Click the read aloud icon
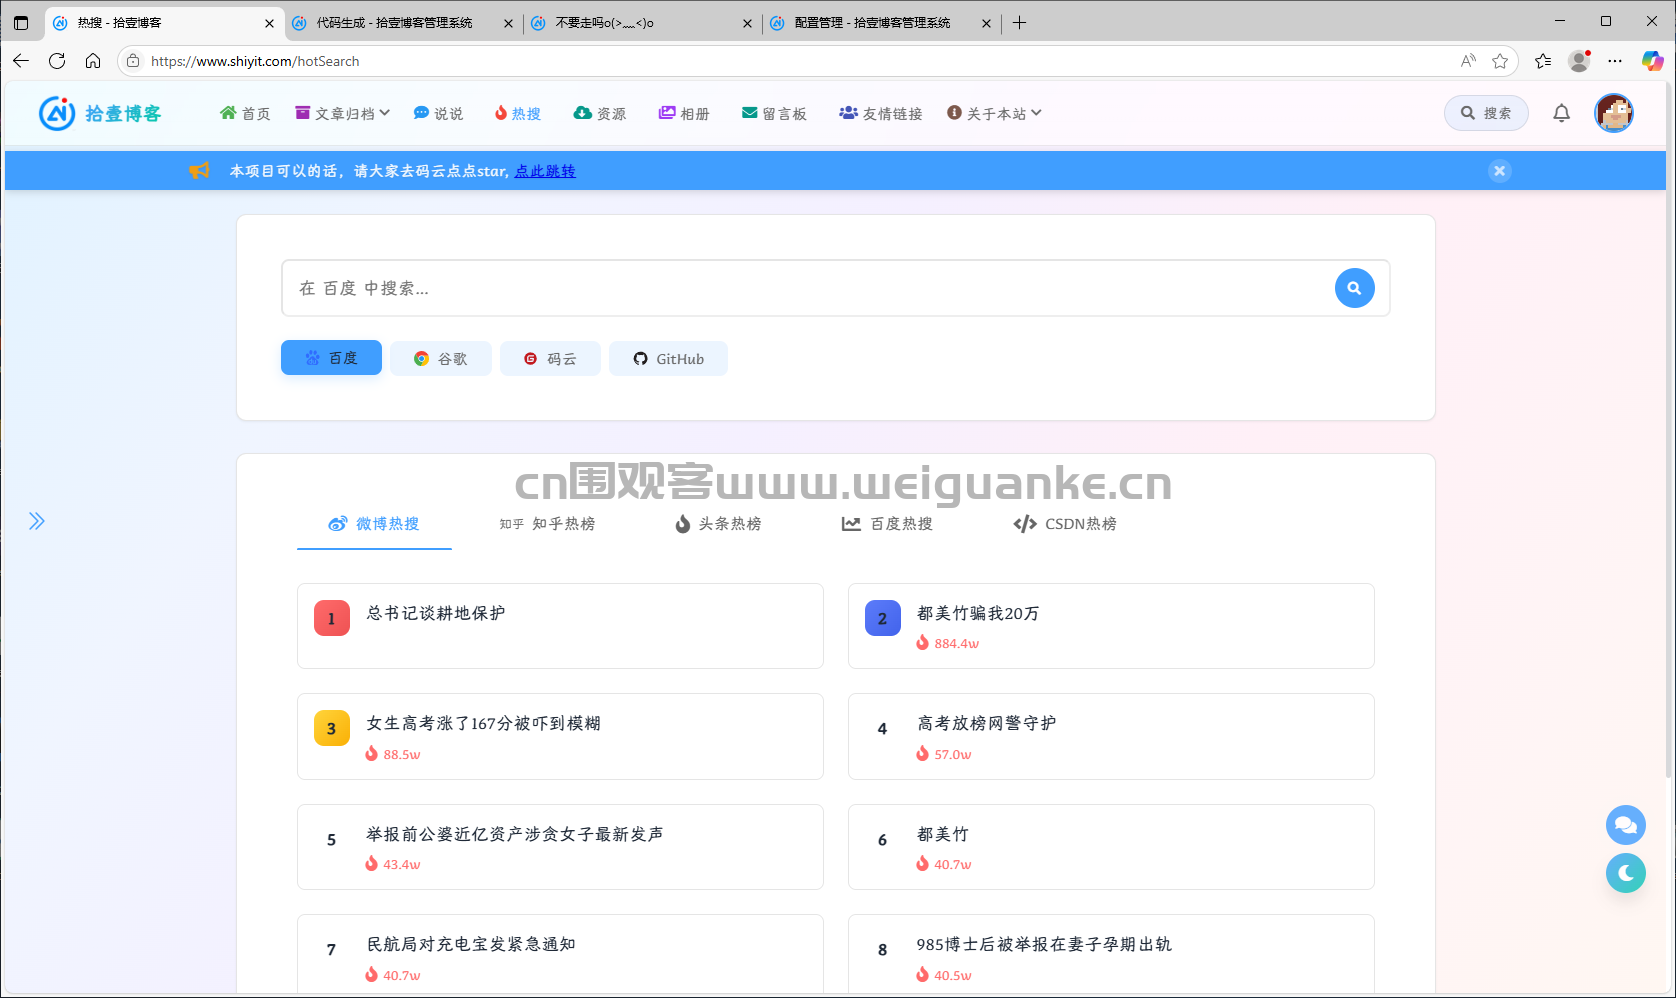The image size is (1676, 998). 1468,61
